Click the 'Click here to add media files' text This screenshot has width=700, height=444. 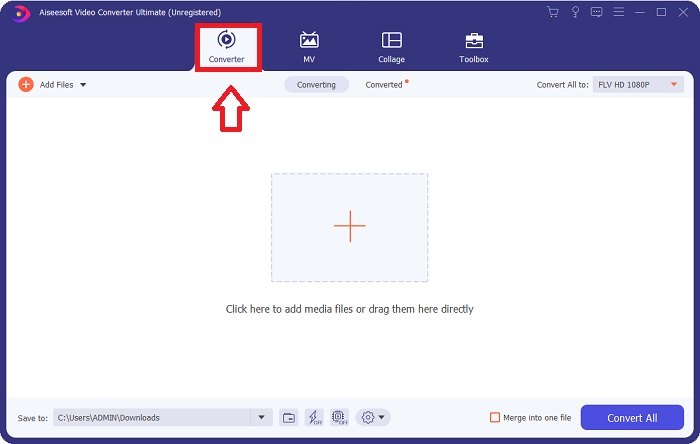pyautogui.click(x=350, y=309)
